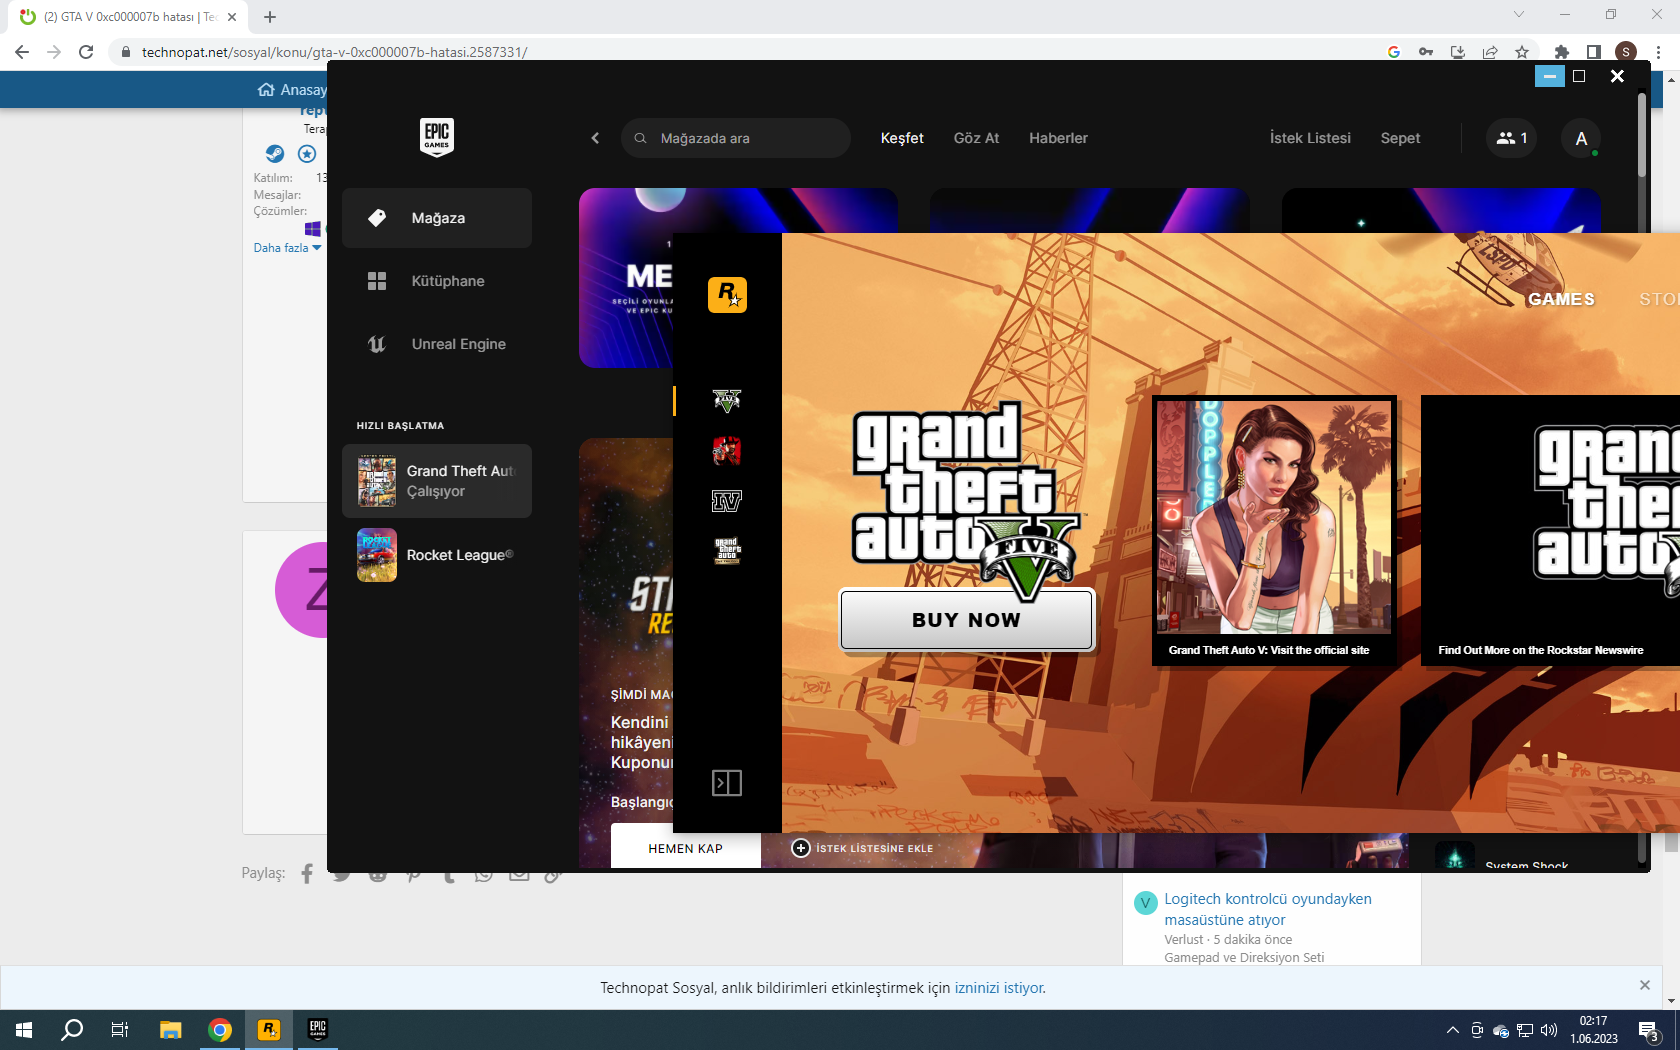Screen dimensions: 1680x1050
Task: Add to wishlist with İSTEK LİSTESİNE EKLE
Action: (x=862, y=848)
